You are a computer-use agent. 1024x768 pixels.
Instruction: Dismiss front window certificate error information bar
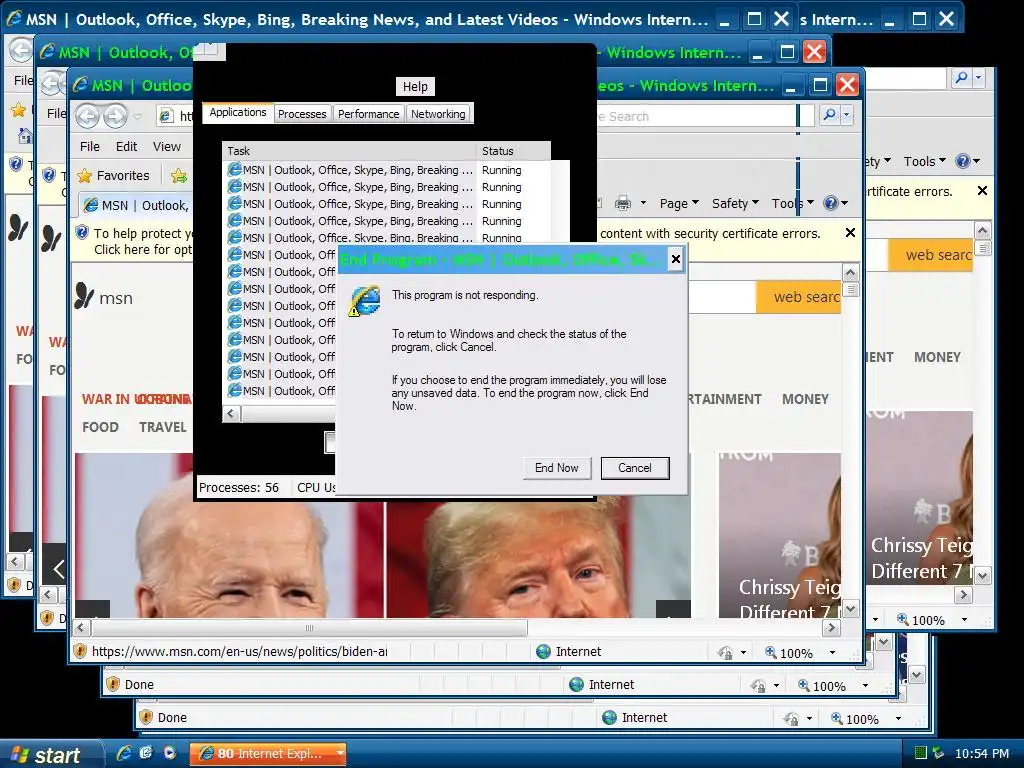850,232
